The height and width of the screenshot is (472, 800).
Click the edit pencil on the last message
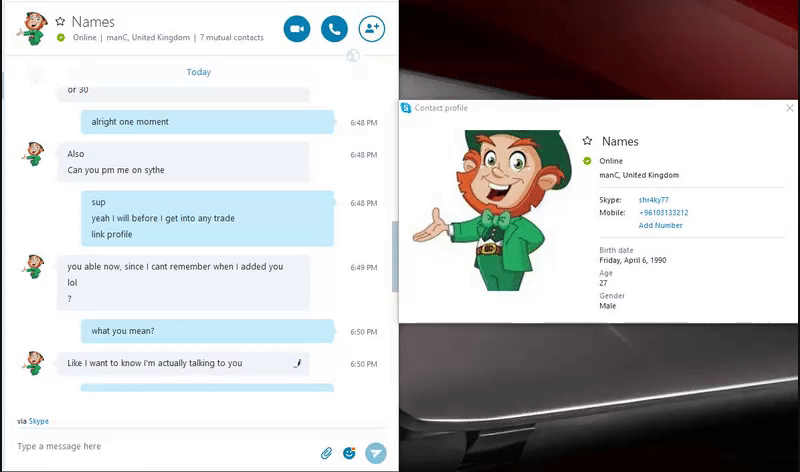point(298,363)
